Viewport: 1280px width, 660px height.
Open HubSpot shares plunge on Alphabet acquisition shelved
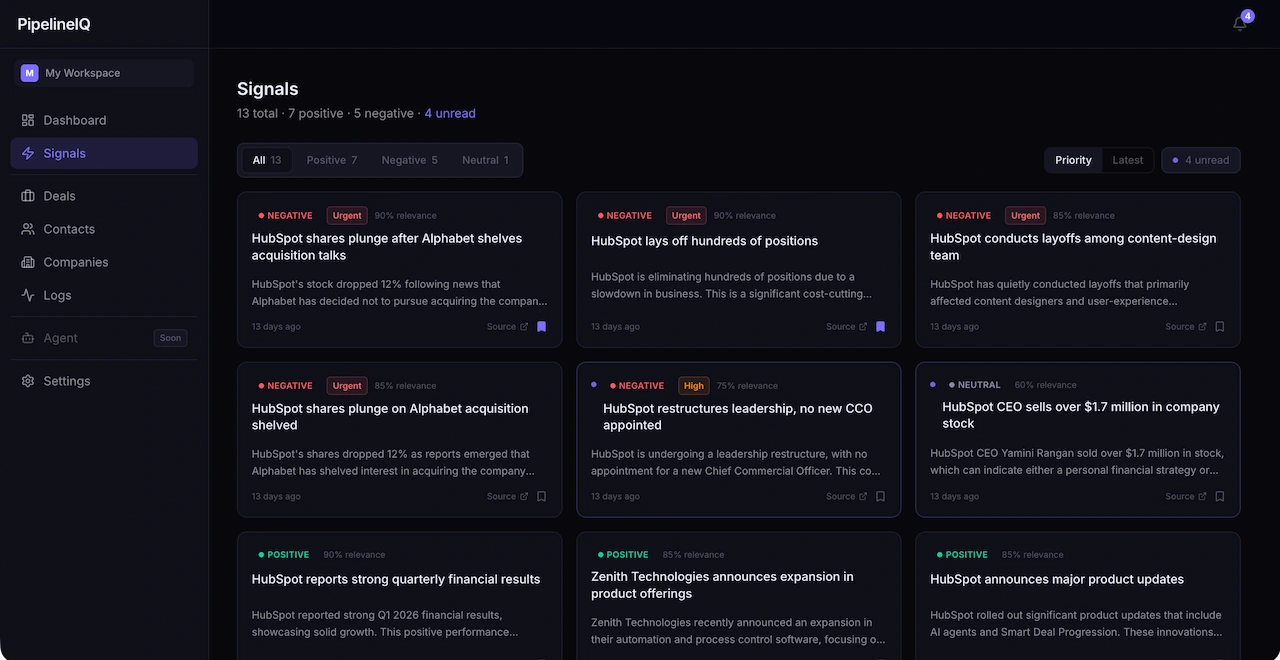click(390, 417)
